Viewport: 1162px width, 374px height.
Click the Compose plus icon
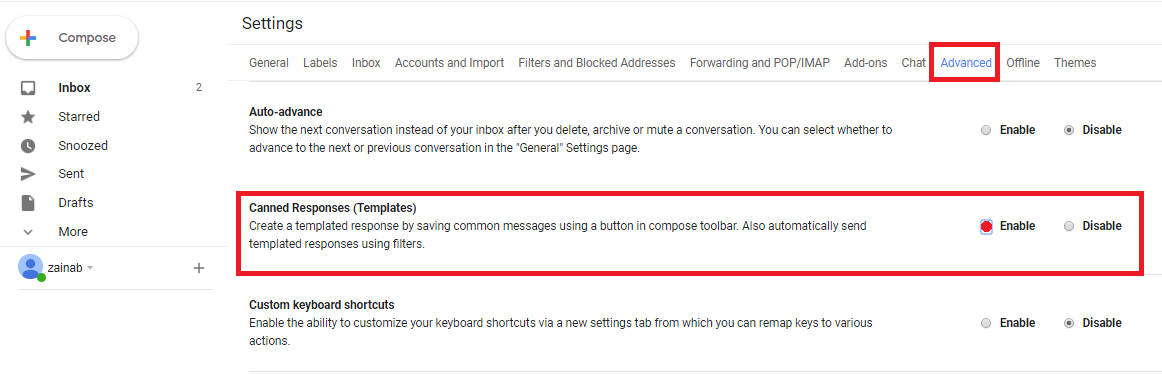click(28, 38)
